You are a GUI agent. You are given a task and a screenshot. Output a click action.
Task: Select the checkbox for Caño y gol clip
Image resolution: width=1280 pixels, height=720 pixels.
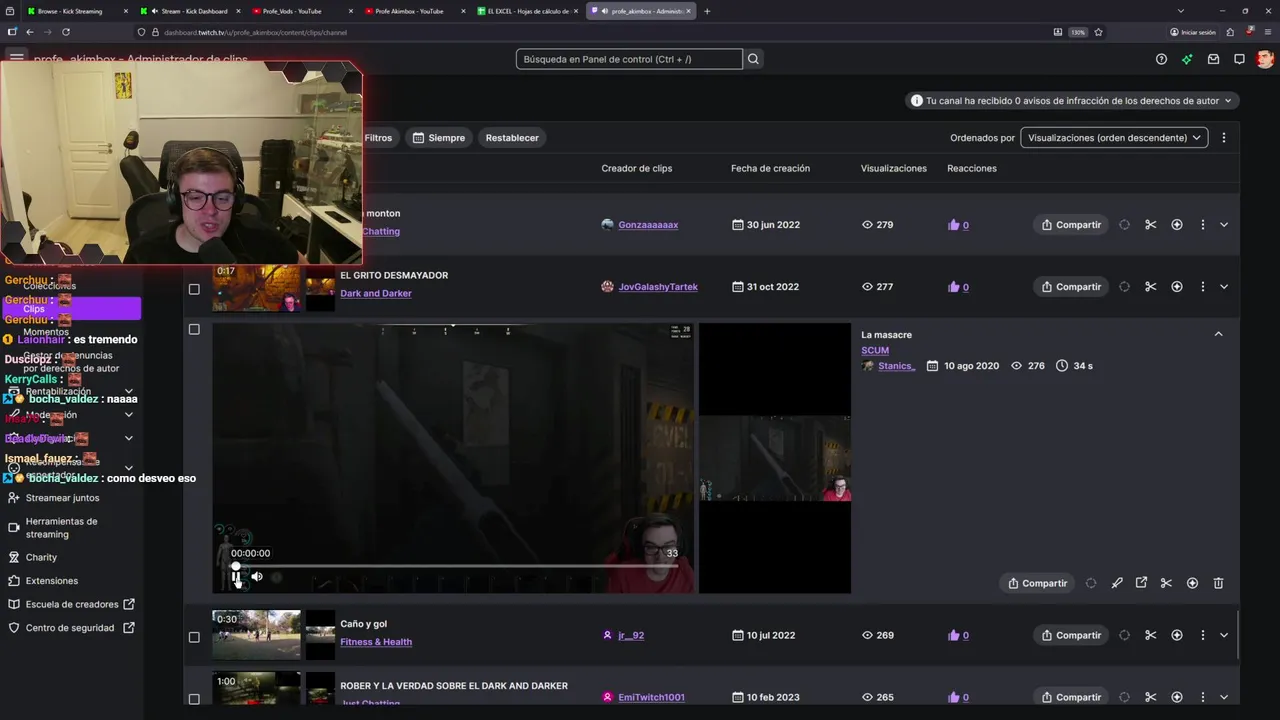pyautogui.click(x=194, y=638)
